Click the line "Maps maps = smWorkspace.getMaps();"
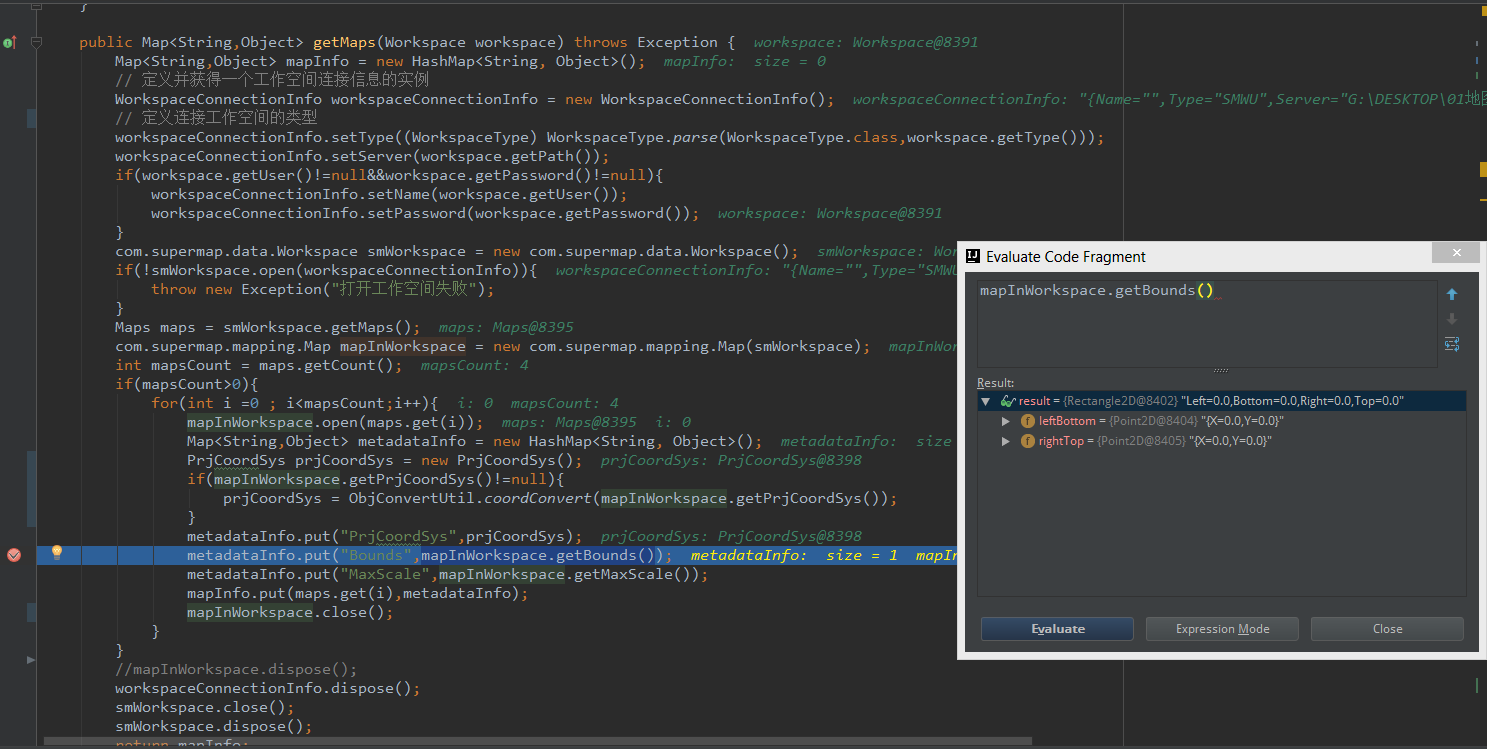 tap(268, 327)
